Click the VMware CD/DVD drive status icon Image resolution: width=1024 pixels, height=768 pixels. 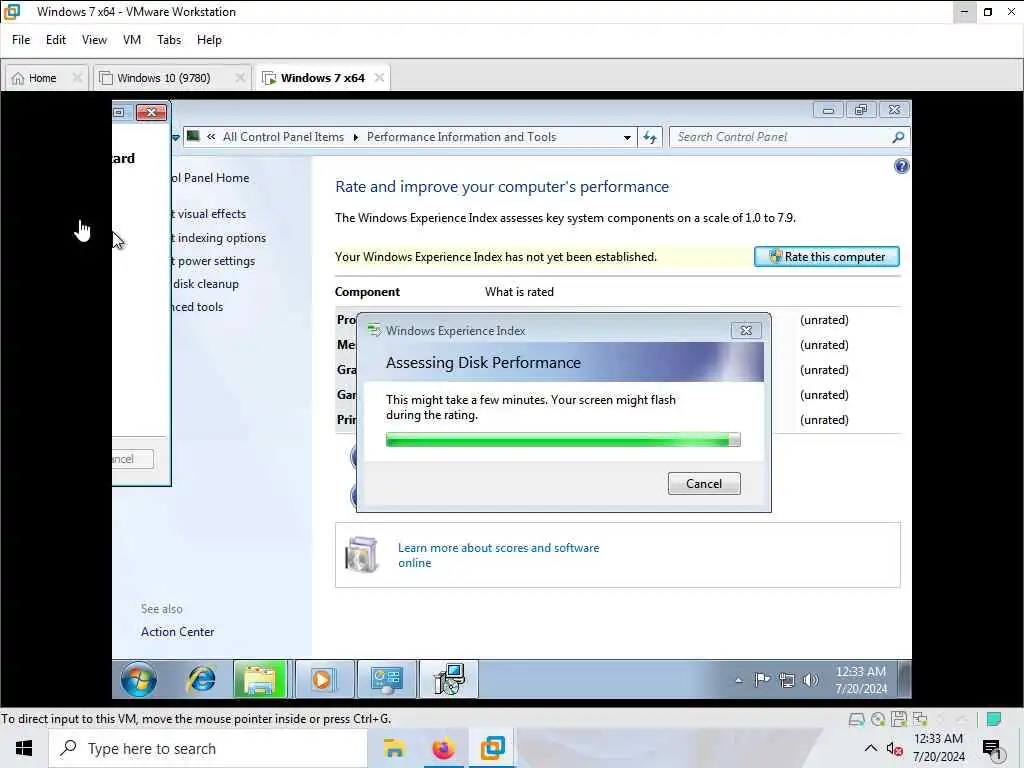pyautogui.click(x=878, y=719)
